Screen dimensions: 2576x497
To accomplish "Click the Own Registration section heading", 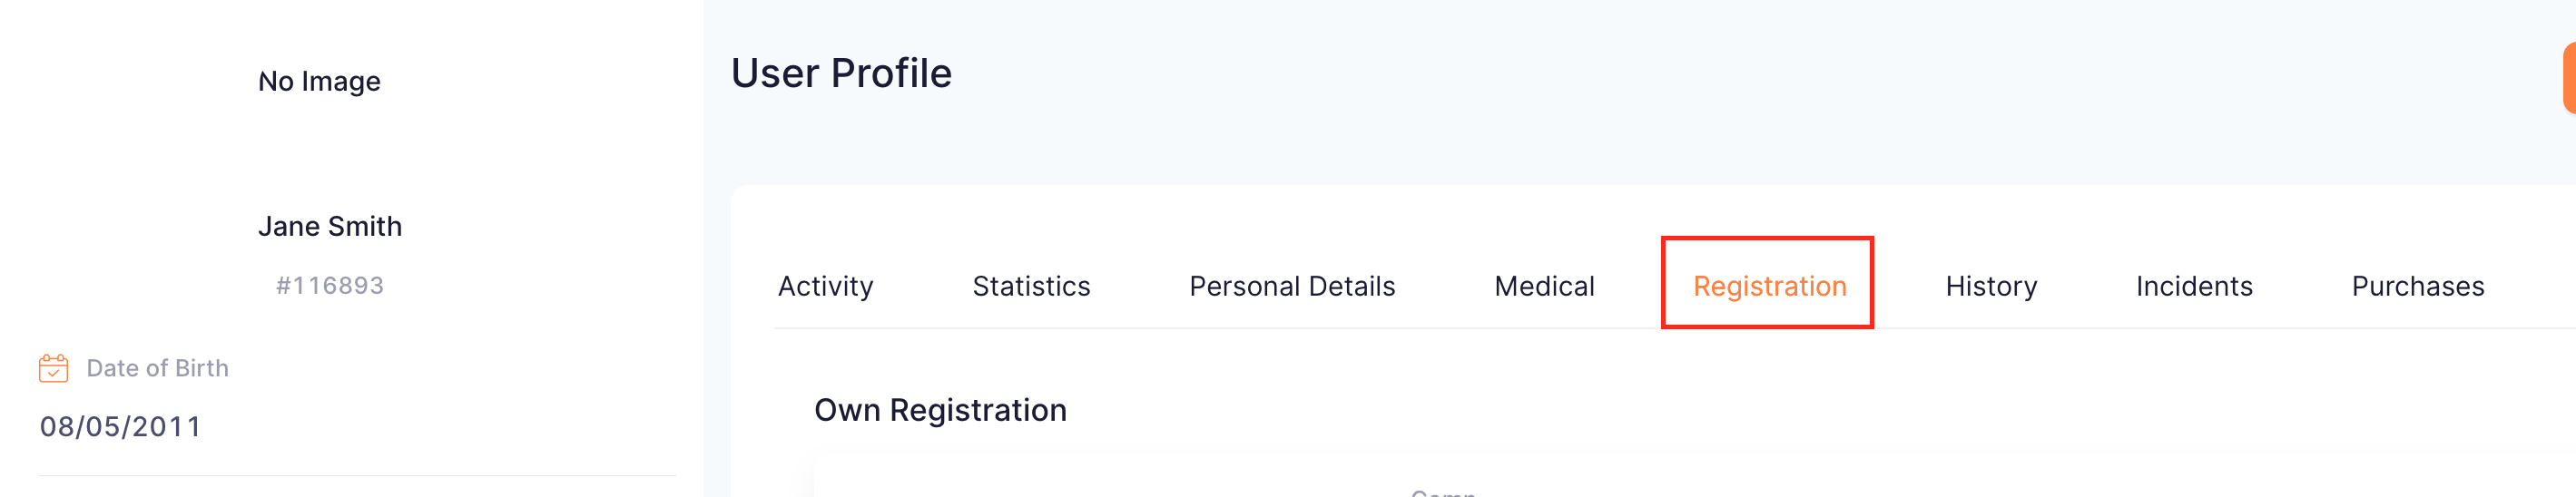I will coord(940,410).
